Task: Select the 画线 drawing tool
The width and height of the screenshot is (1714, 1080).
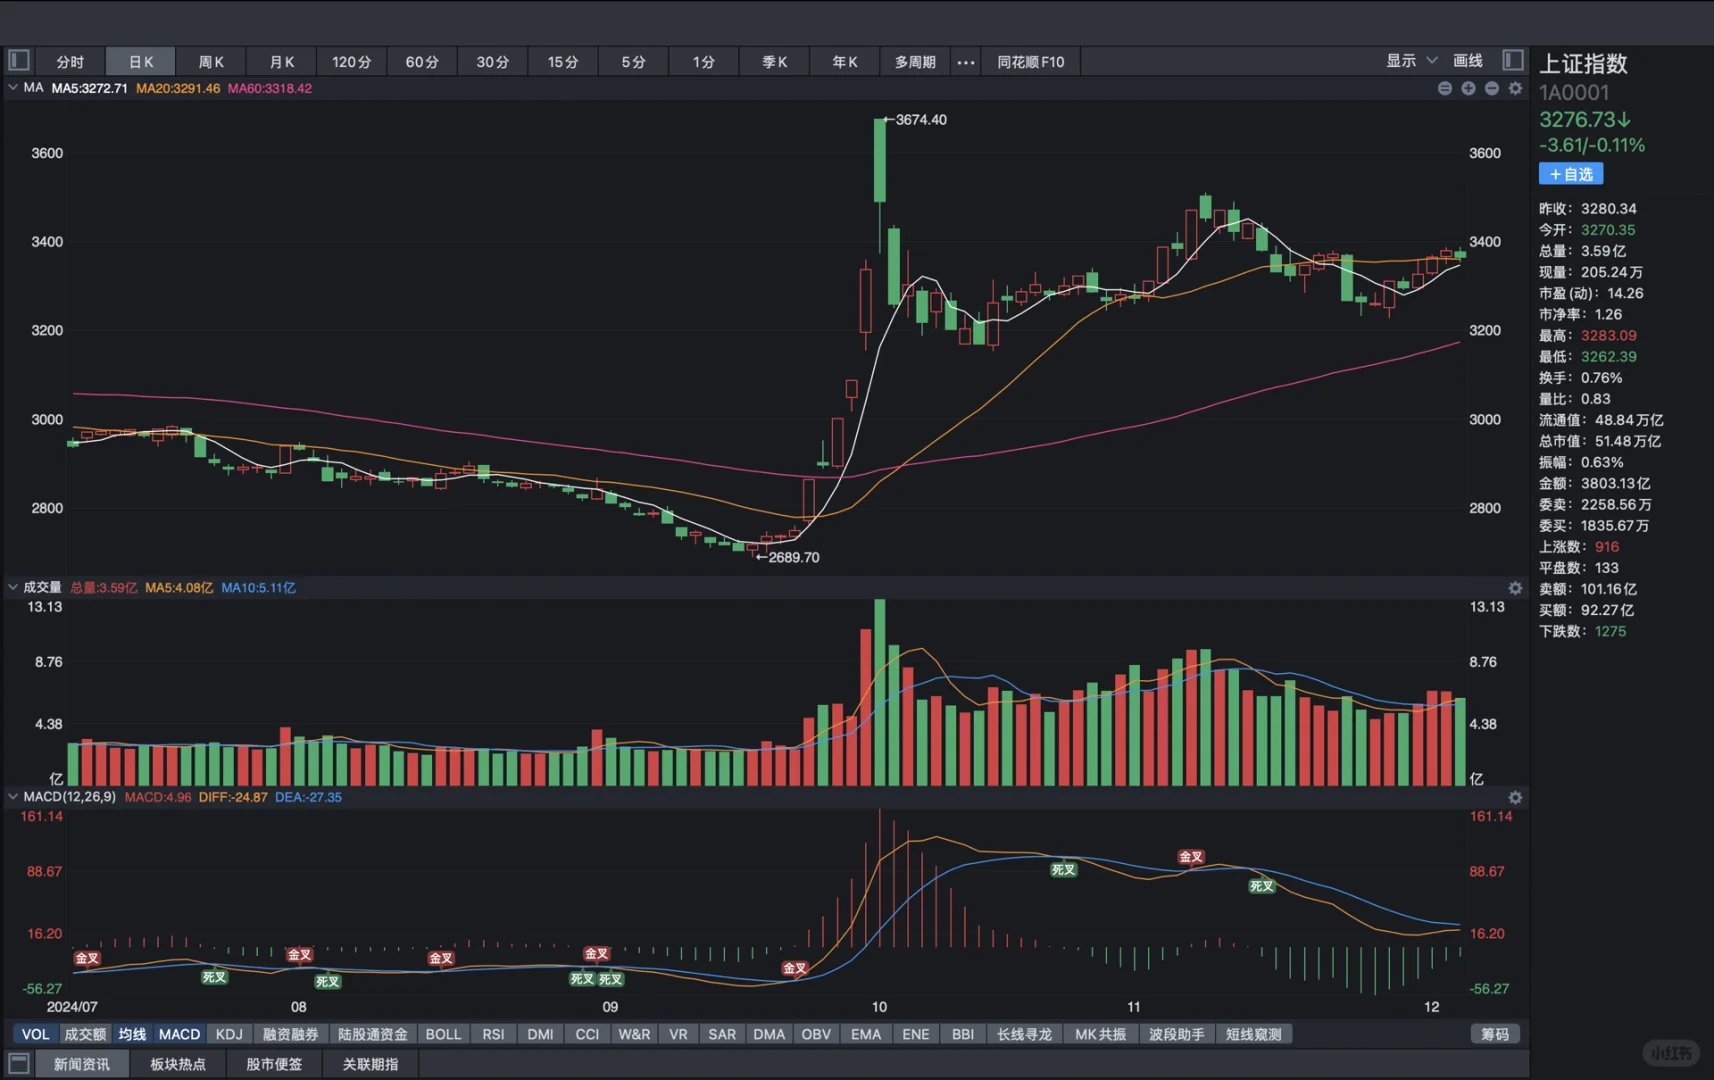Action: tap(1466, 61)
